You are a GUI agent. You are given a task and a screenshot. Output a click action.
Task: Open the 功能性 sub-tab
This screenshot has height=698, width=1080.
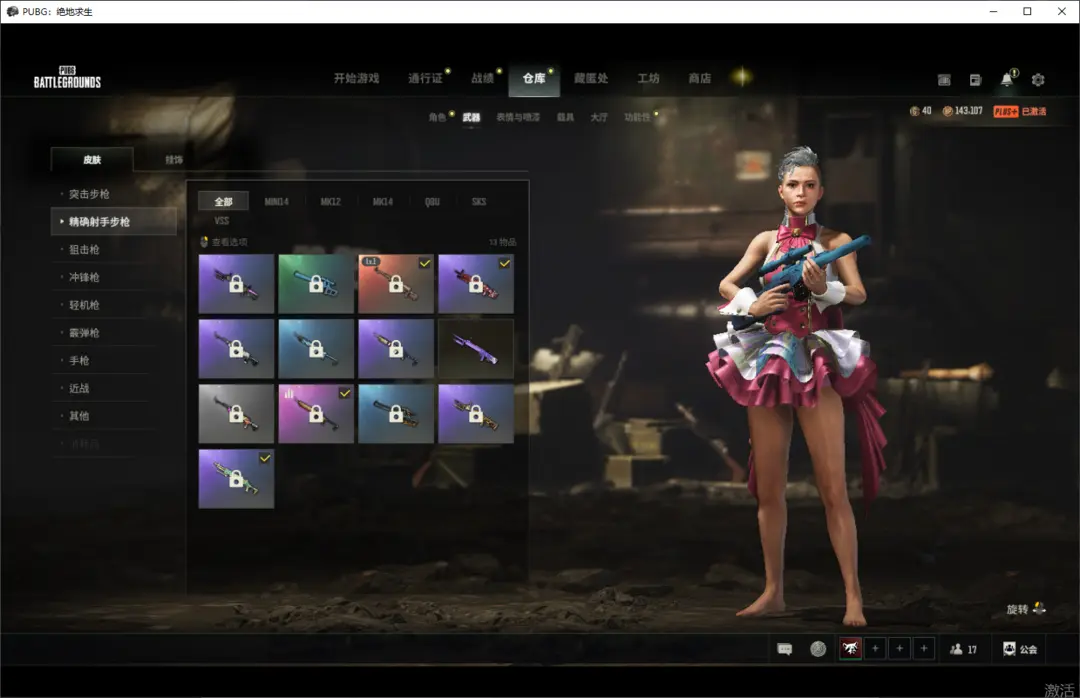(x=637, y=117)
